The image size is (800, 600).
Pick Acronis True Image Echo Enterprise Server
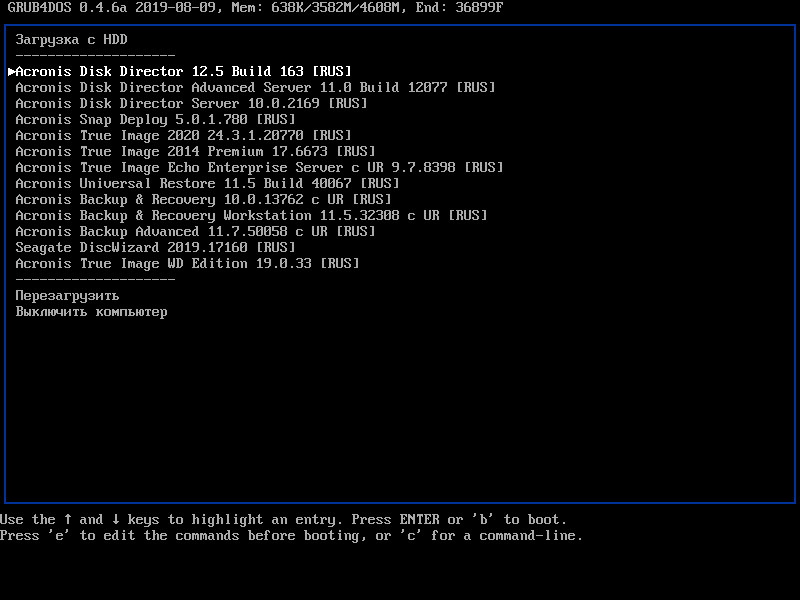[259, 168]
